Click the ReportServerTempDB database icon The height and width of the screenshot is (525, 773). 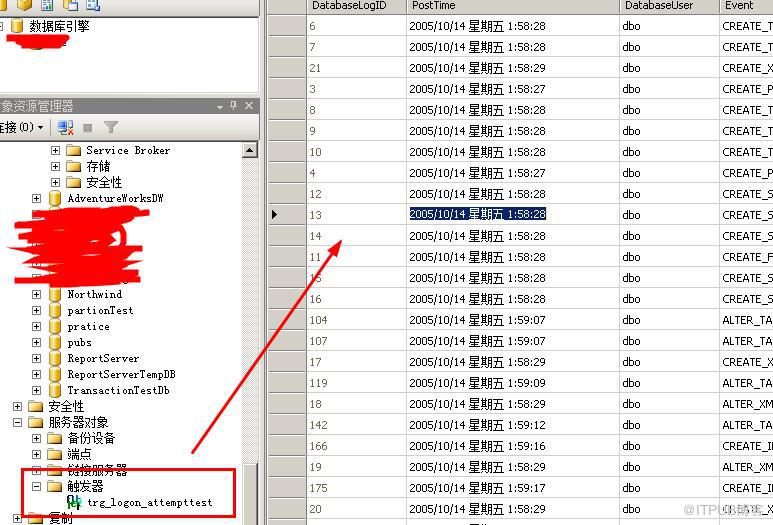pyautogui.click(x=55, y=375)
